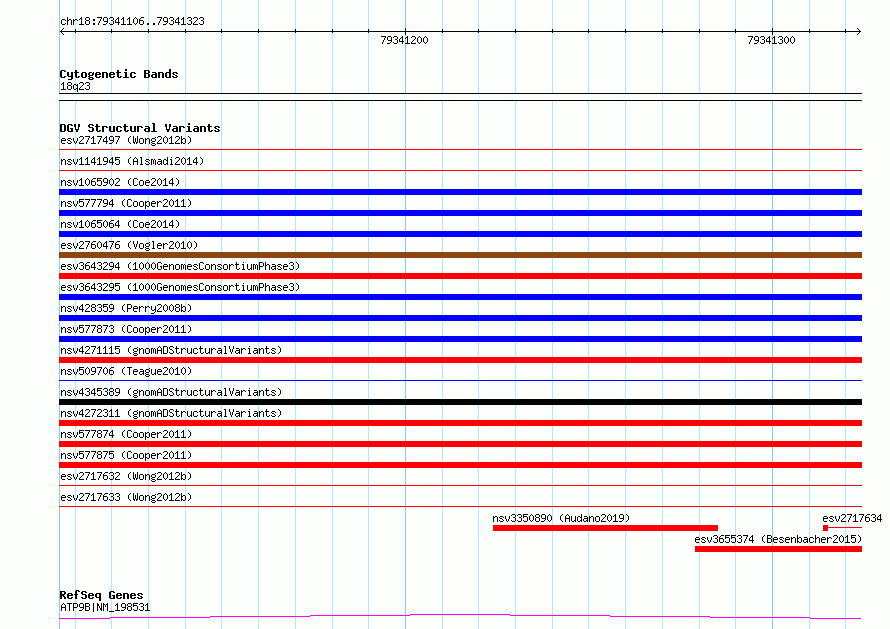890x629 pixels.
Task: Click the 79341300 ruler tick label
Action: (771, 40)
